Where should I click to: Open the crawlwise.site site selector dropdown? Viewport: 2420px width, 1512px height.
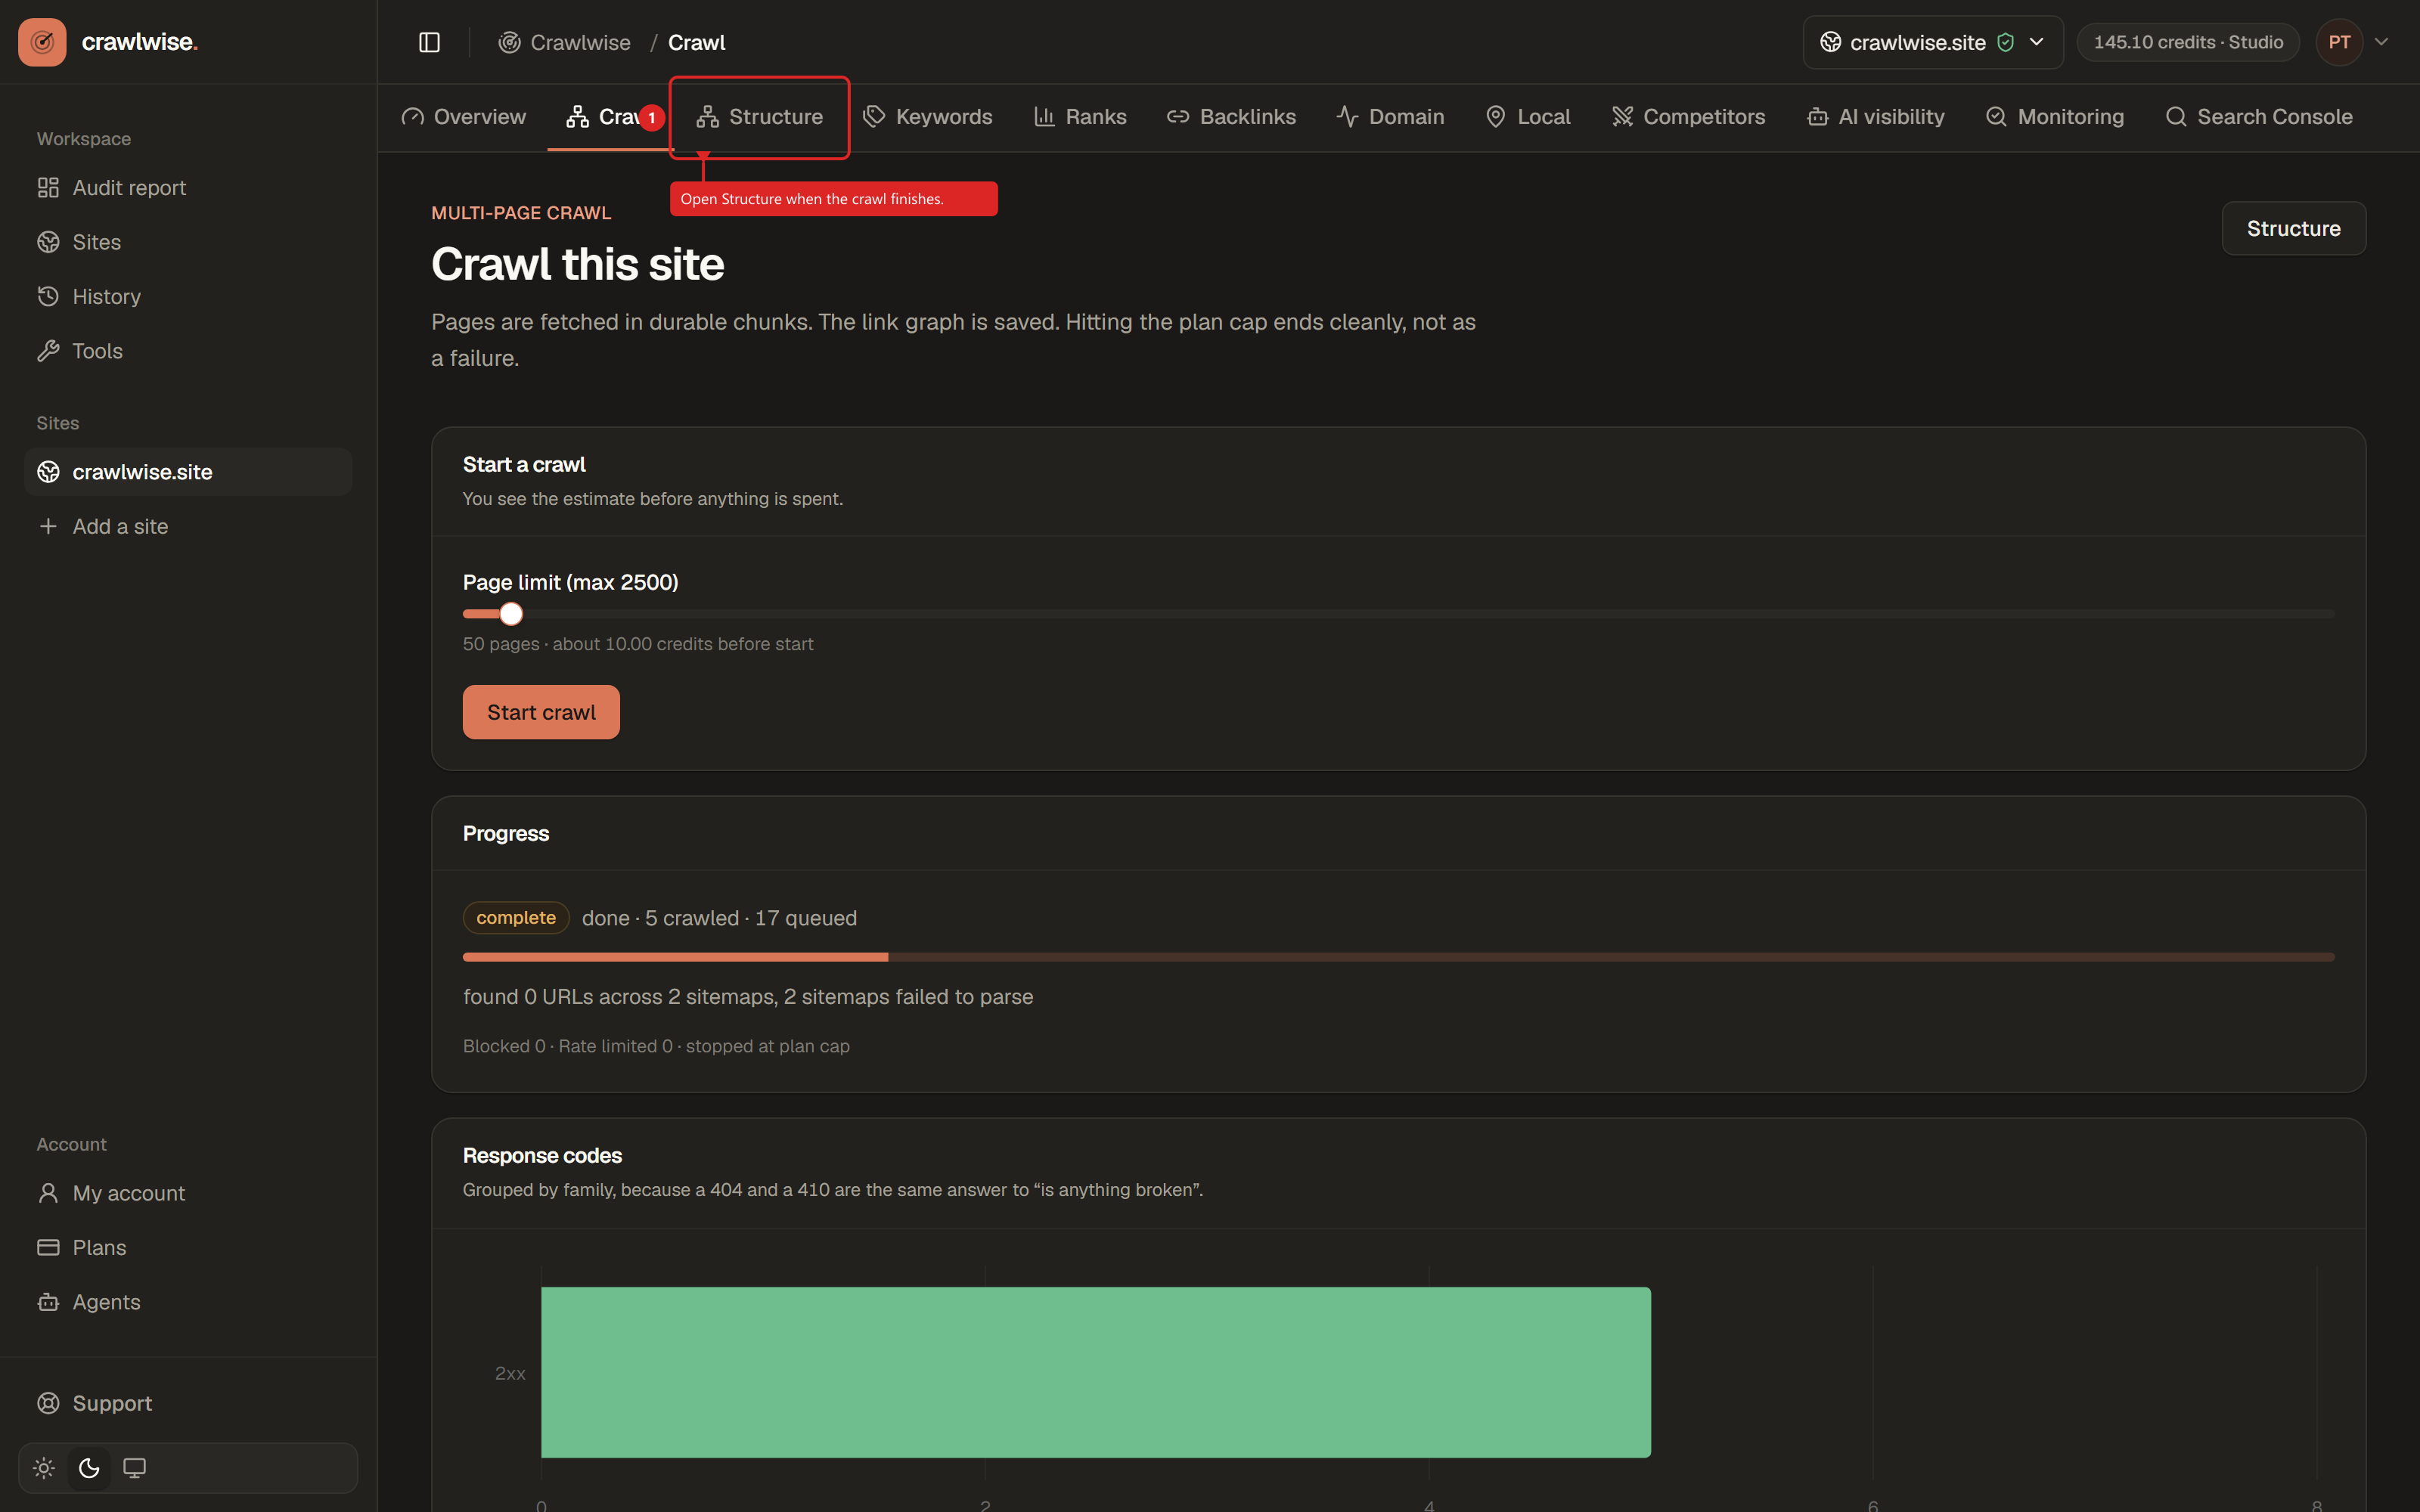click(x=1933, y=42)
